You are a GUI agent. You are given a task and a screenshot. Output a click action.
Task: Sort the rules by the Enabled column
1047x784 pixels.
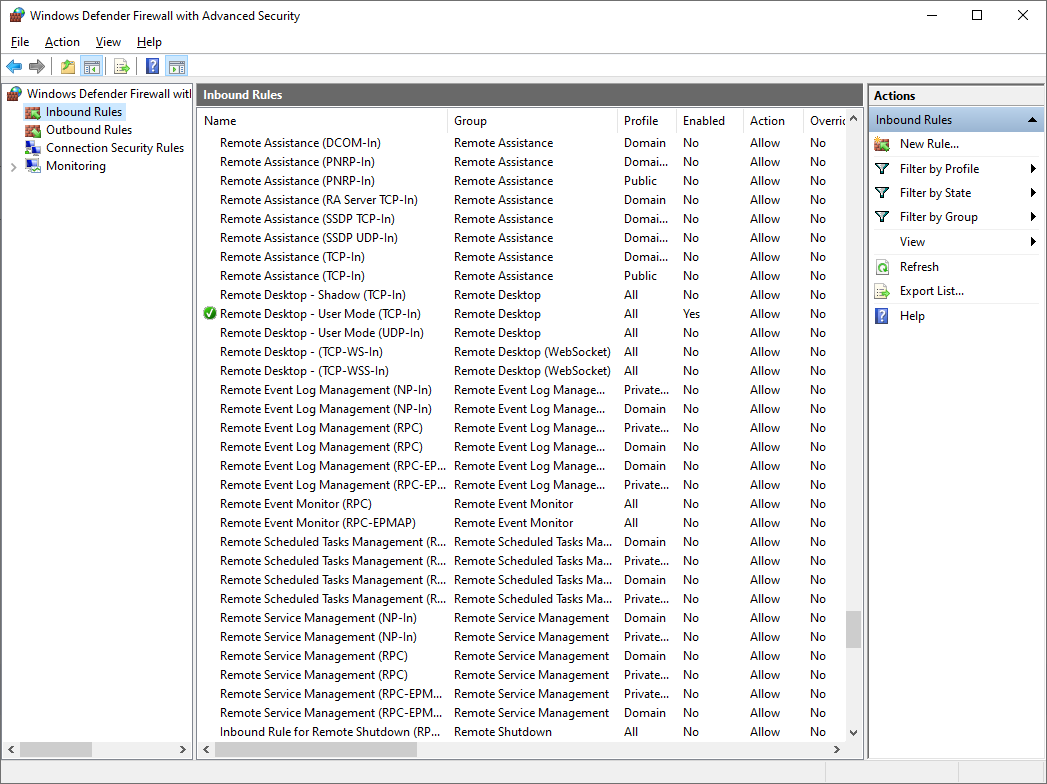[x=704, y=121]
